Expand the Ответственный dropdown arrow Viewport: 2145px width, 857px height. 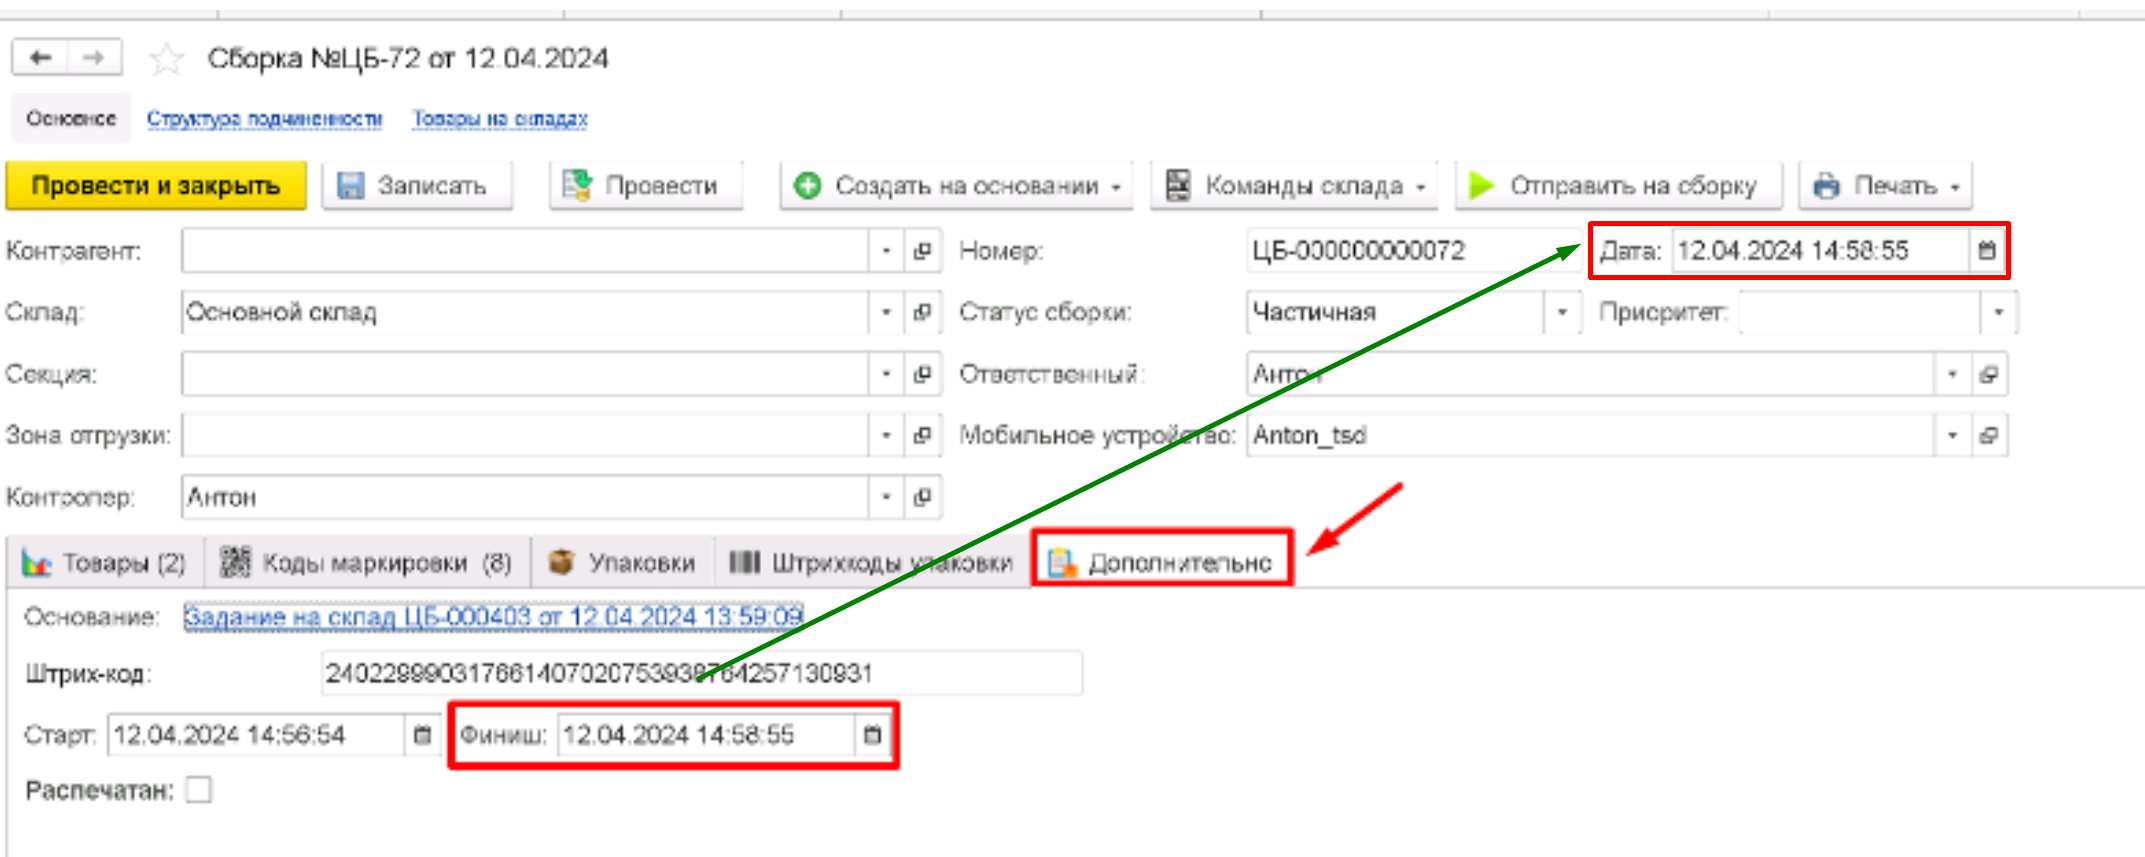(1952, 374)
